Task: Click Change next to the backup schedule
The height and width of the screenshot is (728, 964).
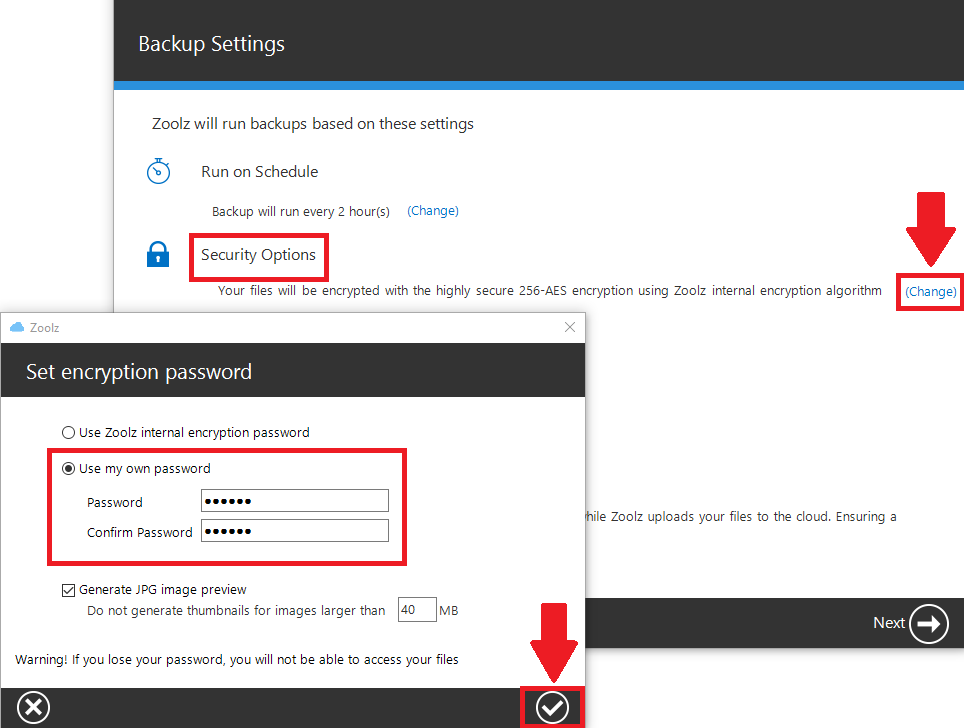Action: pos(432,210)
